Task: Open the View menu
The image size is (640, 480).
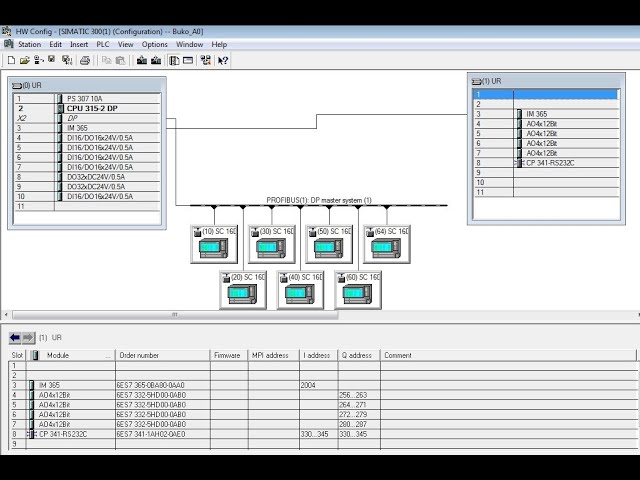Action: (x=126, y=44)
